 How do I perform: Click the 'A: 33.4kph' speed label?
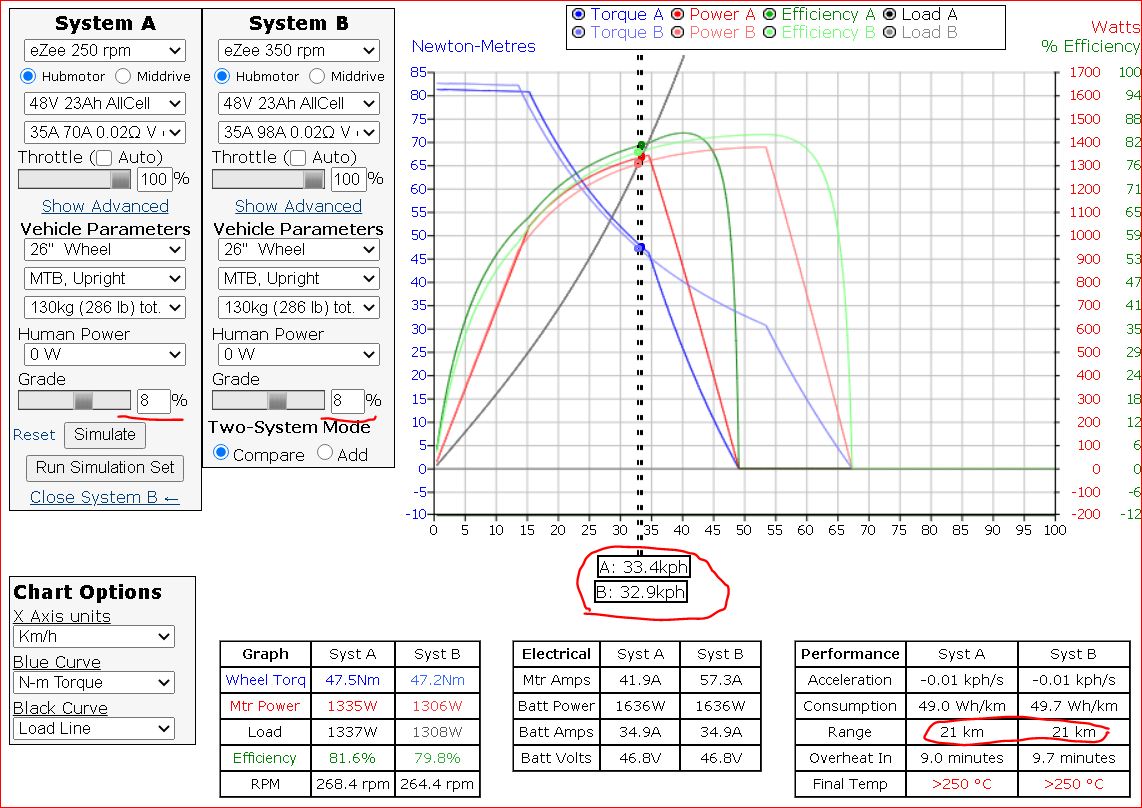coord(643,567)
